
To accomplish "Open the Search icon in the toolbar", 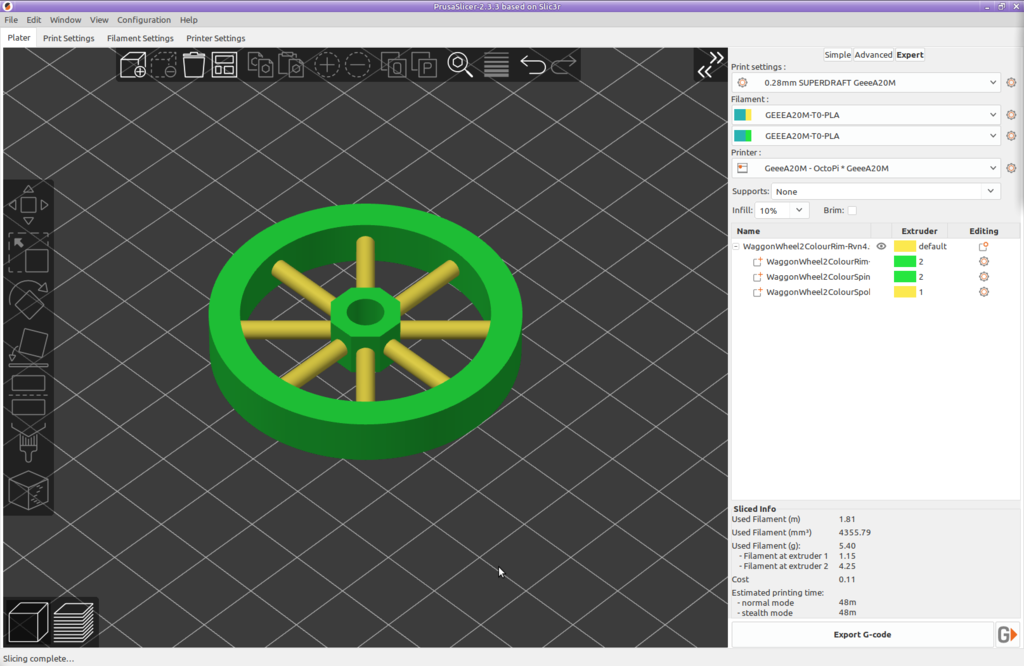I will (x=460, y=64).
